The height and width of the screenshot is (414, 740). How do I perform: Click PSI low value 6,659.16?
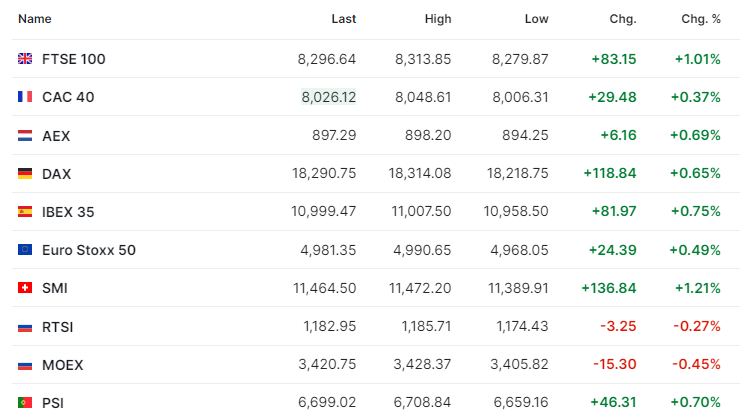(521, 402)
